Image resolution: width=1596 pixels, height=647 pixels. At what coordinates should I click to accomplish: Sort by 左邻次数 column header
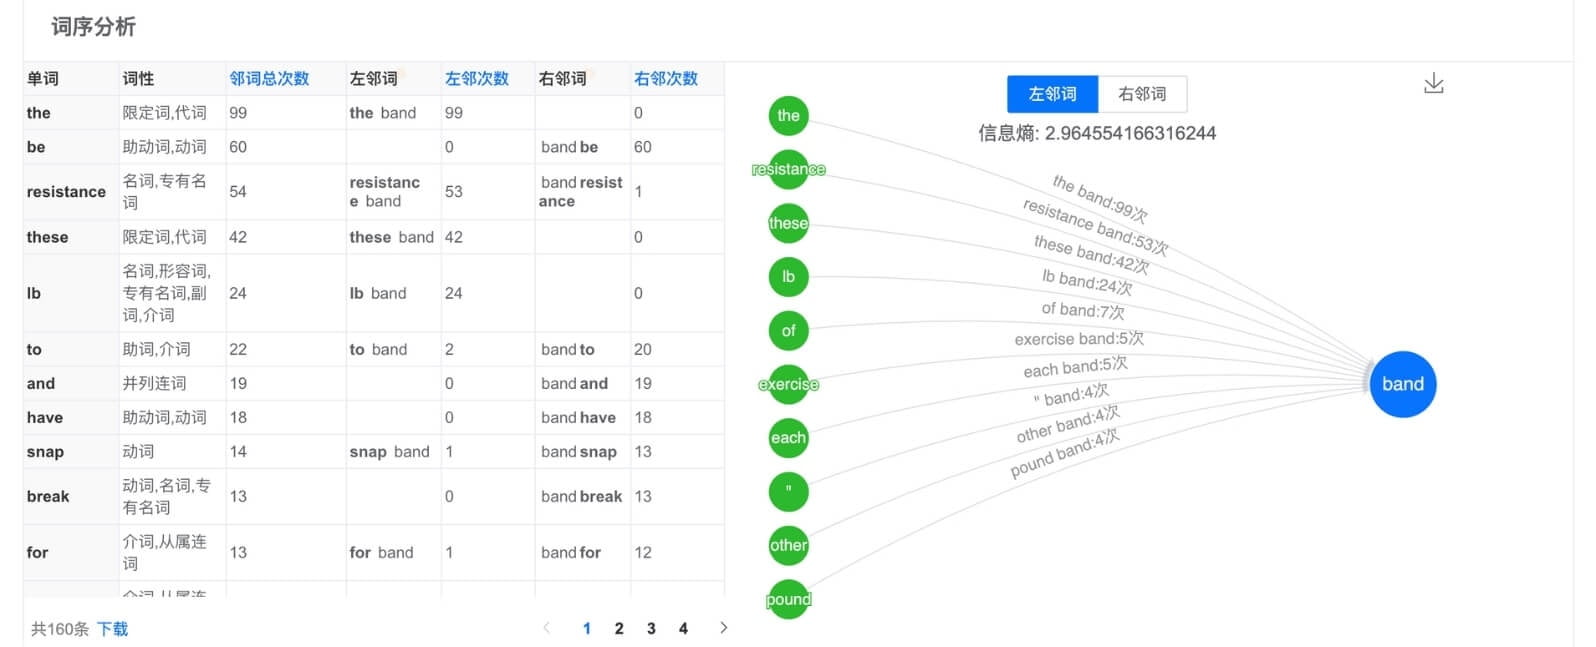(476, 78)
